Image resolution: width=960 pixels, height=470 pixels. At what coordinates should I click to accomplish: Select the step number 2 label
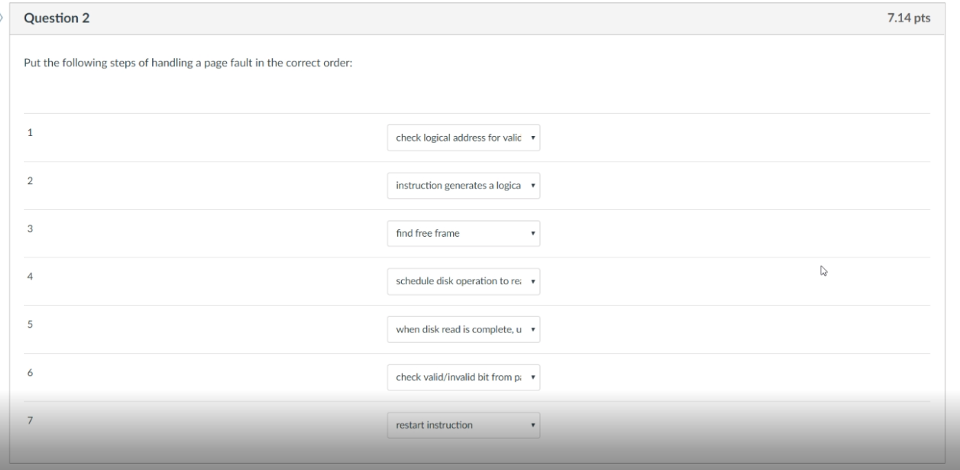click(x=30, y=181)
